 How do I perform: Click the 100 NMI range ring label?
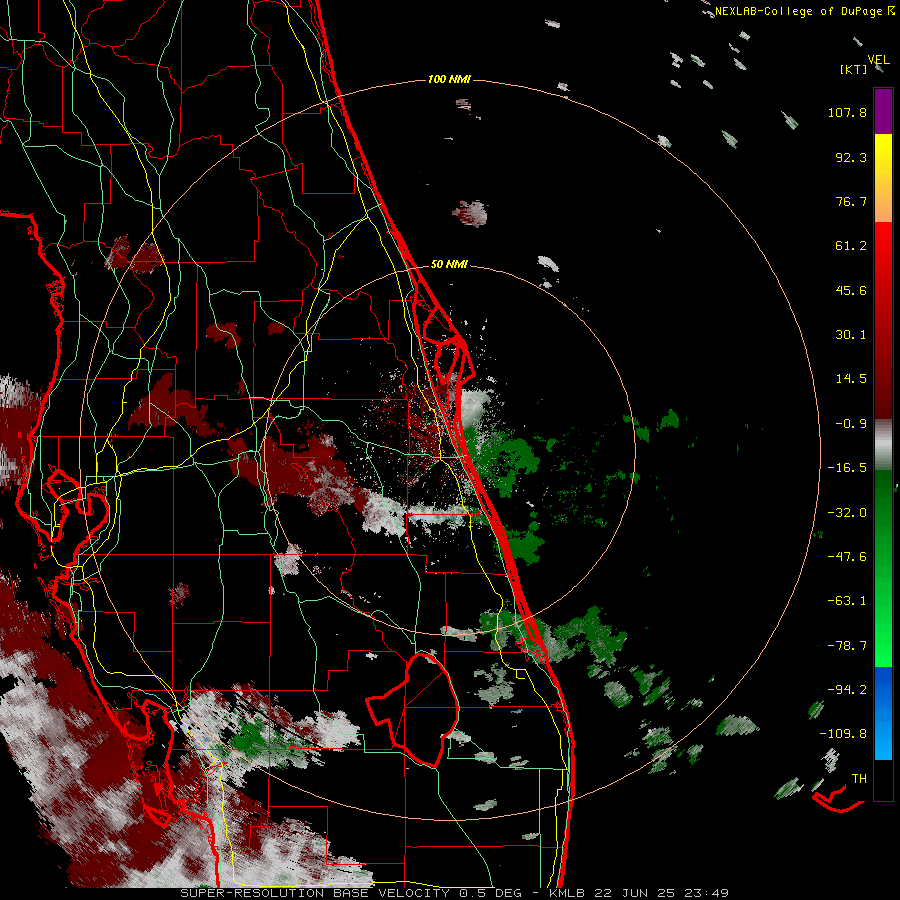[449, 79]
